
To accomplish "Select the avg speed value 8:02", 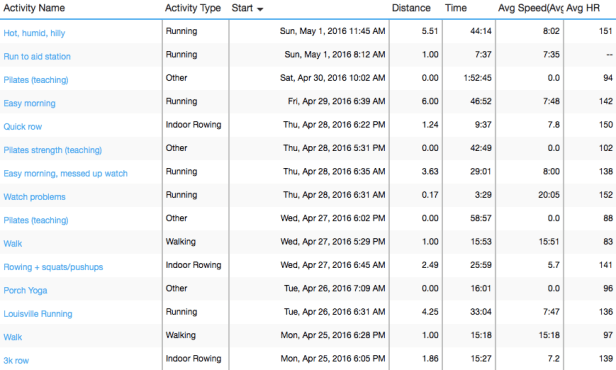I will pos(551,31).
